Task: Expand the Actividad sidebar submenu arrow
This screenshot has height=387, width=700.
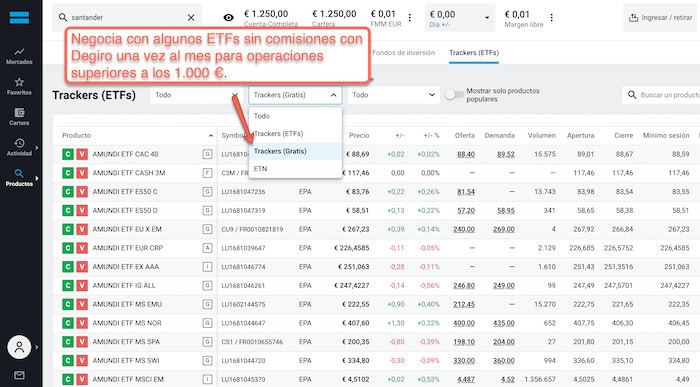Action: [37, 148]
